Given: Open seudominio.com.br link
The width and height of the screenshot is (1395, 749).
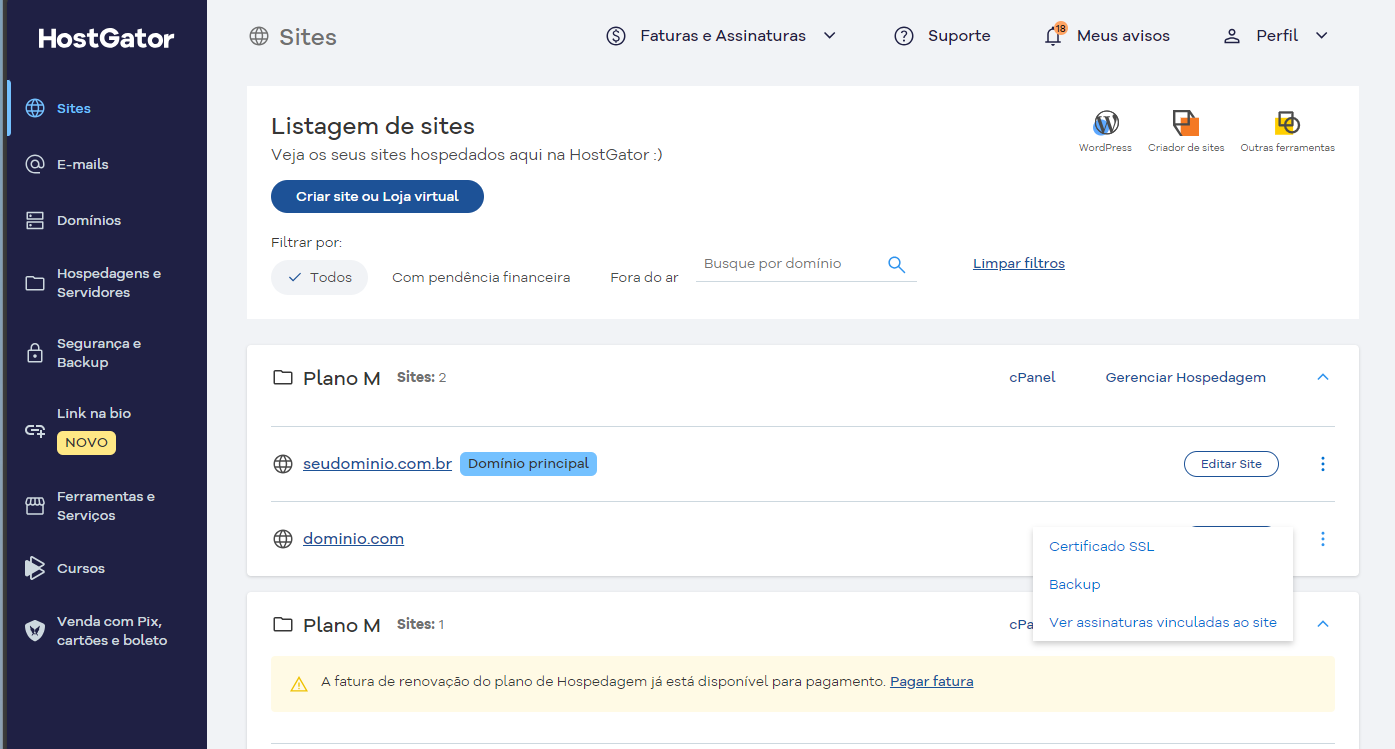Looking at the screenshot, I should 377,464.
